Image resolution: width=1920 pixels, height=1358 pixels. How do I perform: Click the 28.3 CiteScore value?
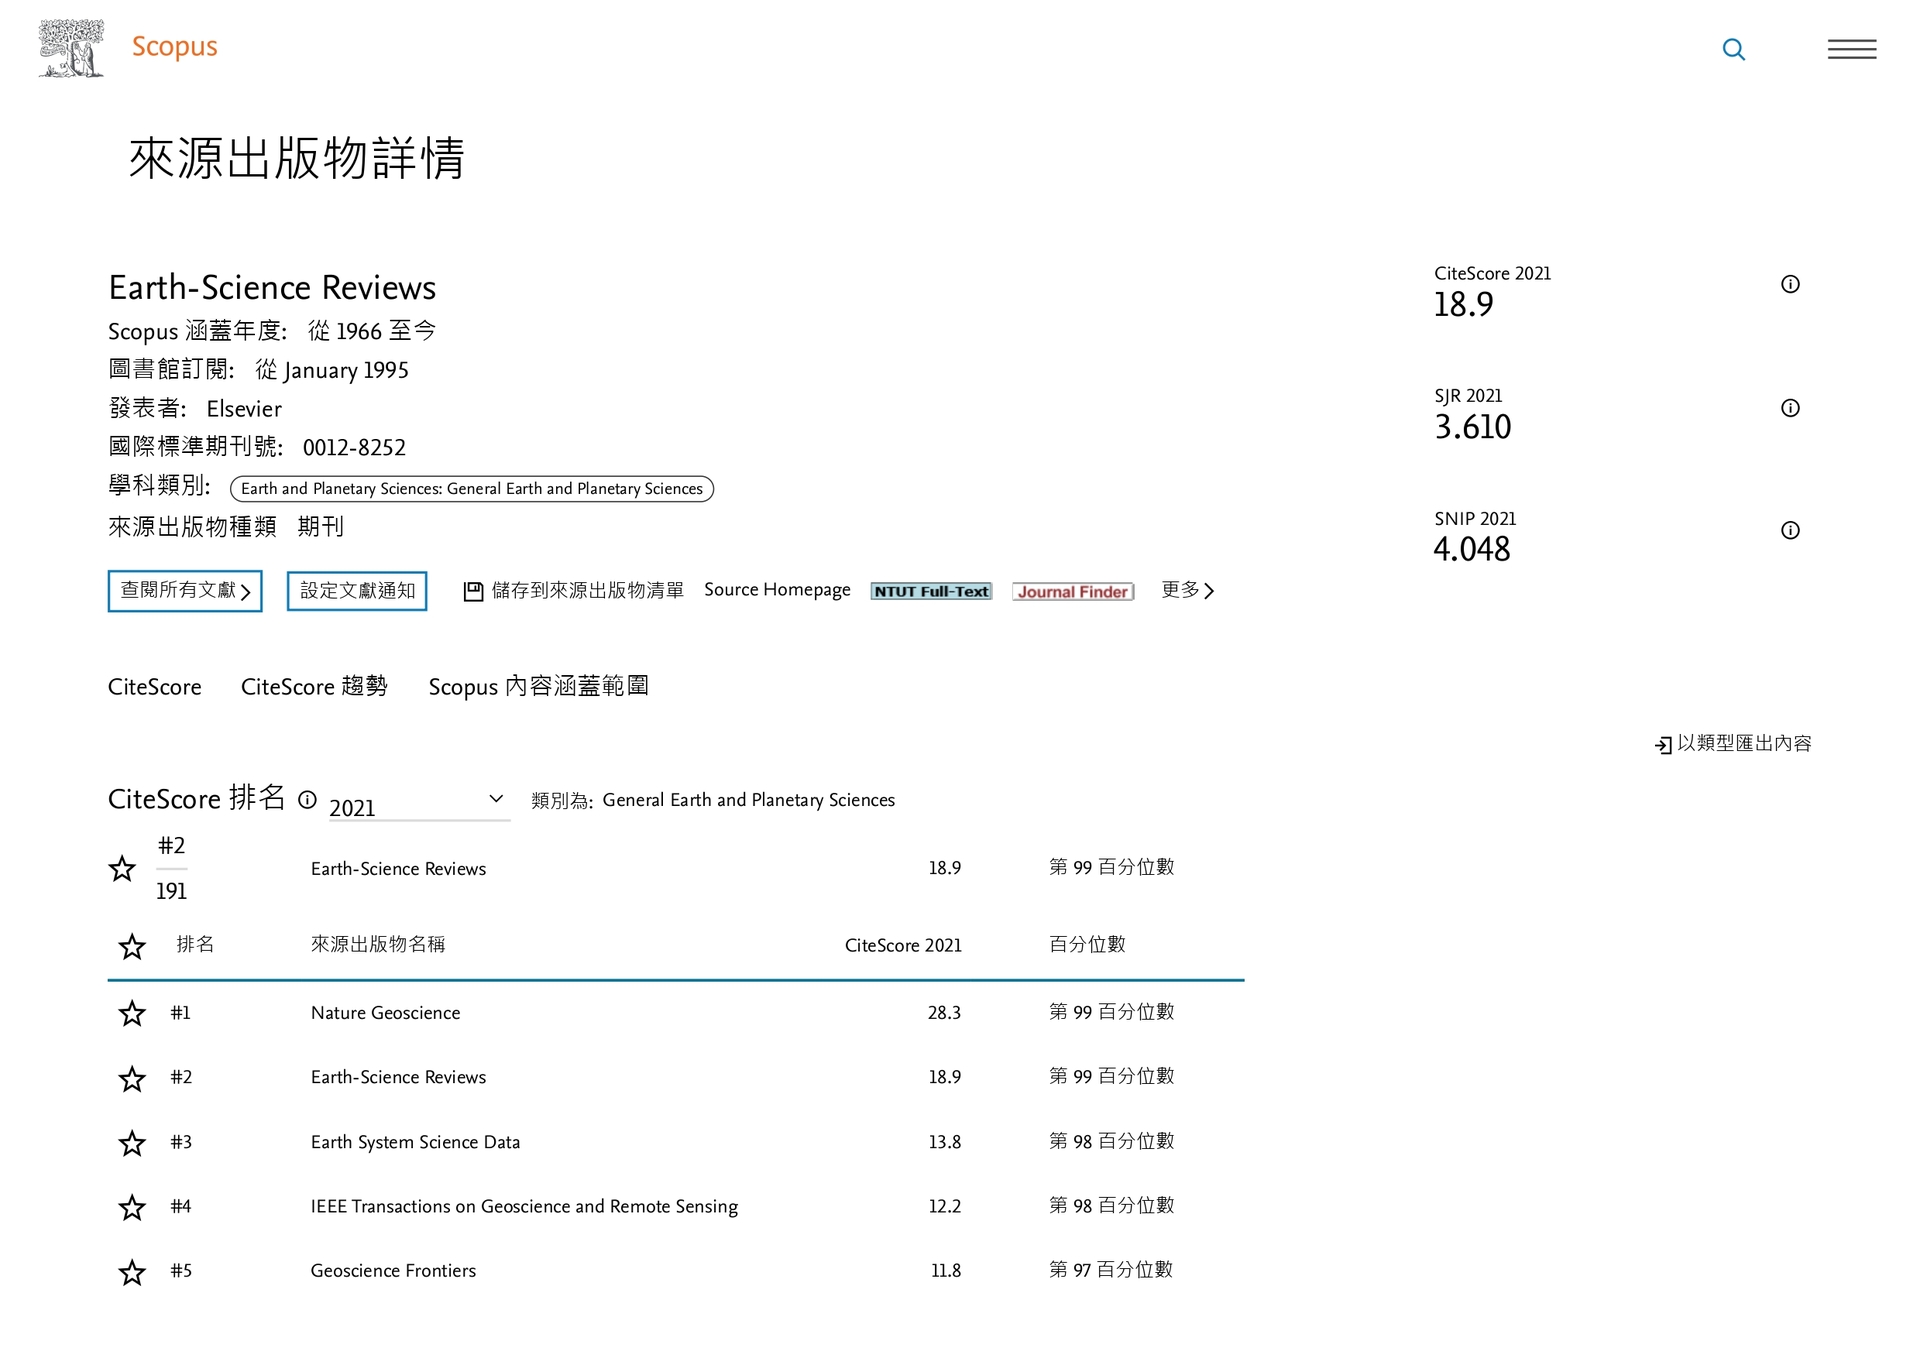944,1013
